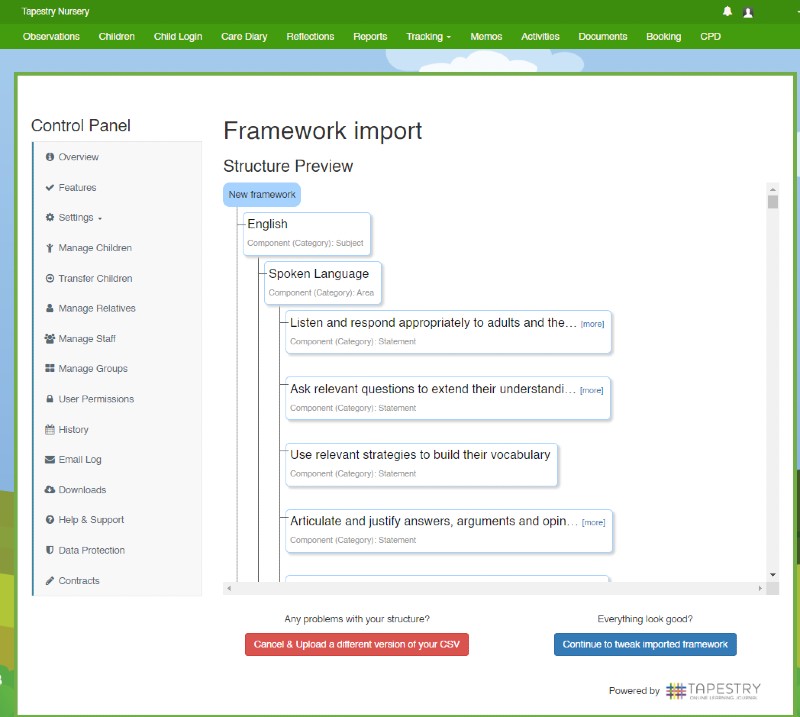The height and width of the screenshot is (717, 800).
Task: Click the vertical scrollbar of structure preview
Action: [772, 380]
